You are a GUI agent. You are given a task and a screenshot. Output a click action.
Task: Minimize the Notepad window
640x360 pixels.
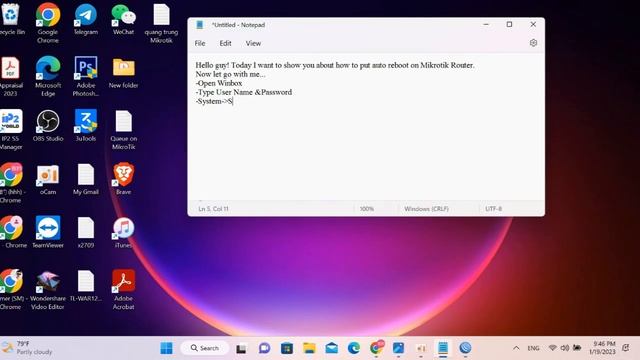click(x=486, y=24)
